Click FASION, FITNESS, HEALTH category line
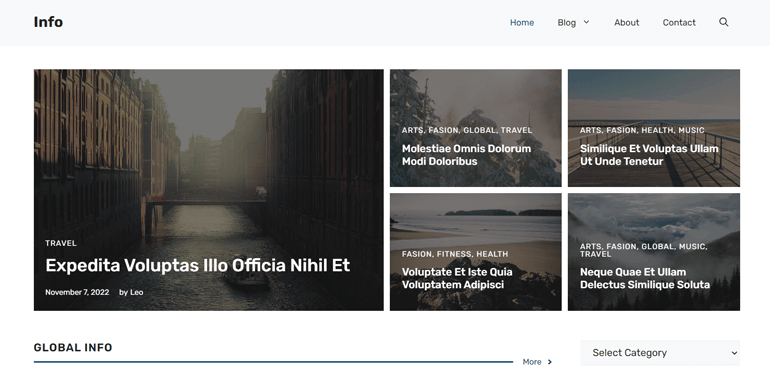 point(455,254)
